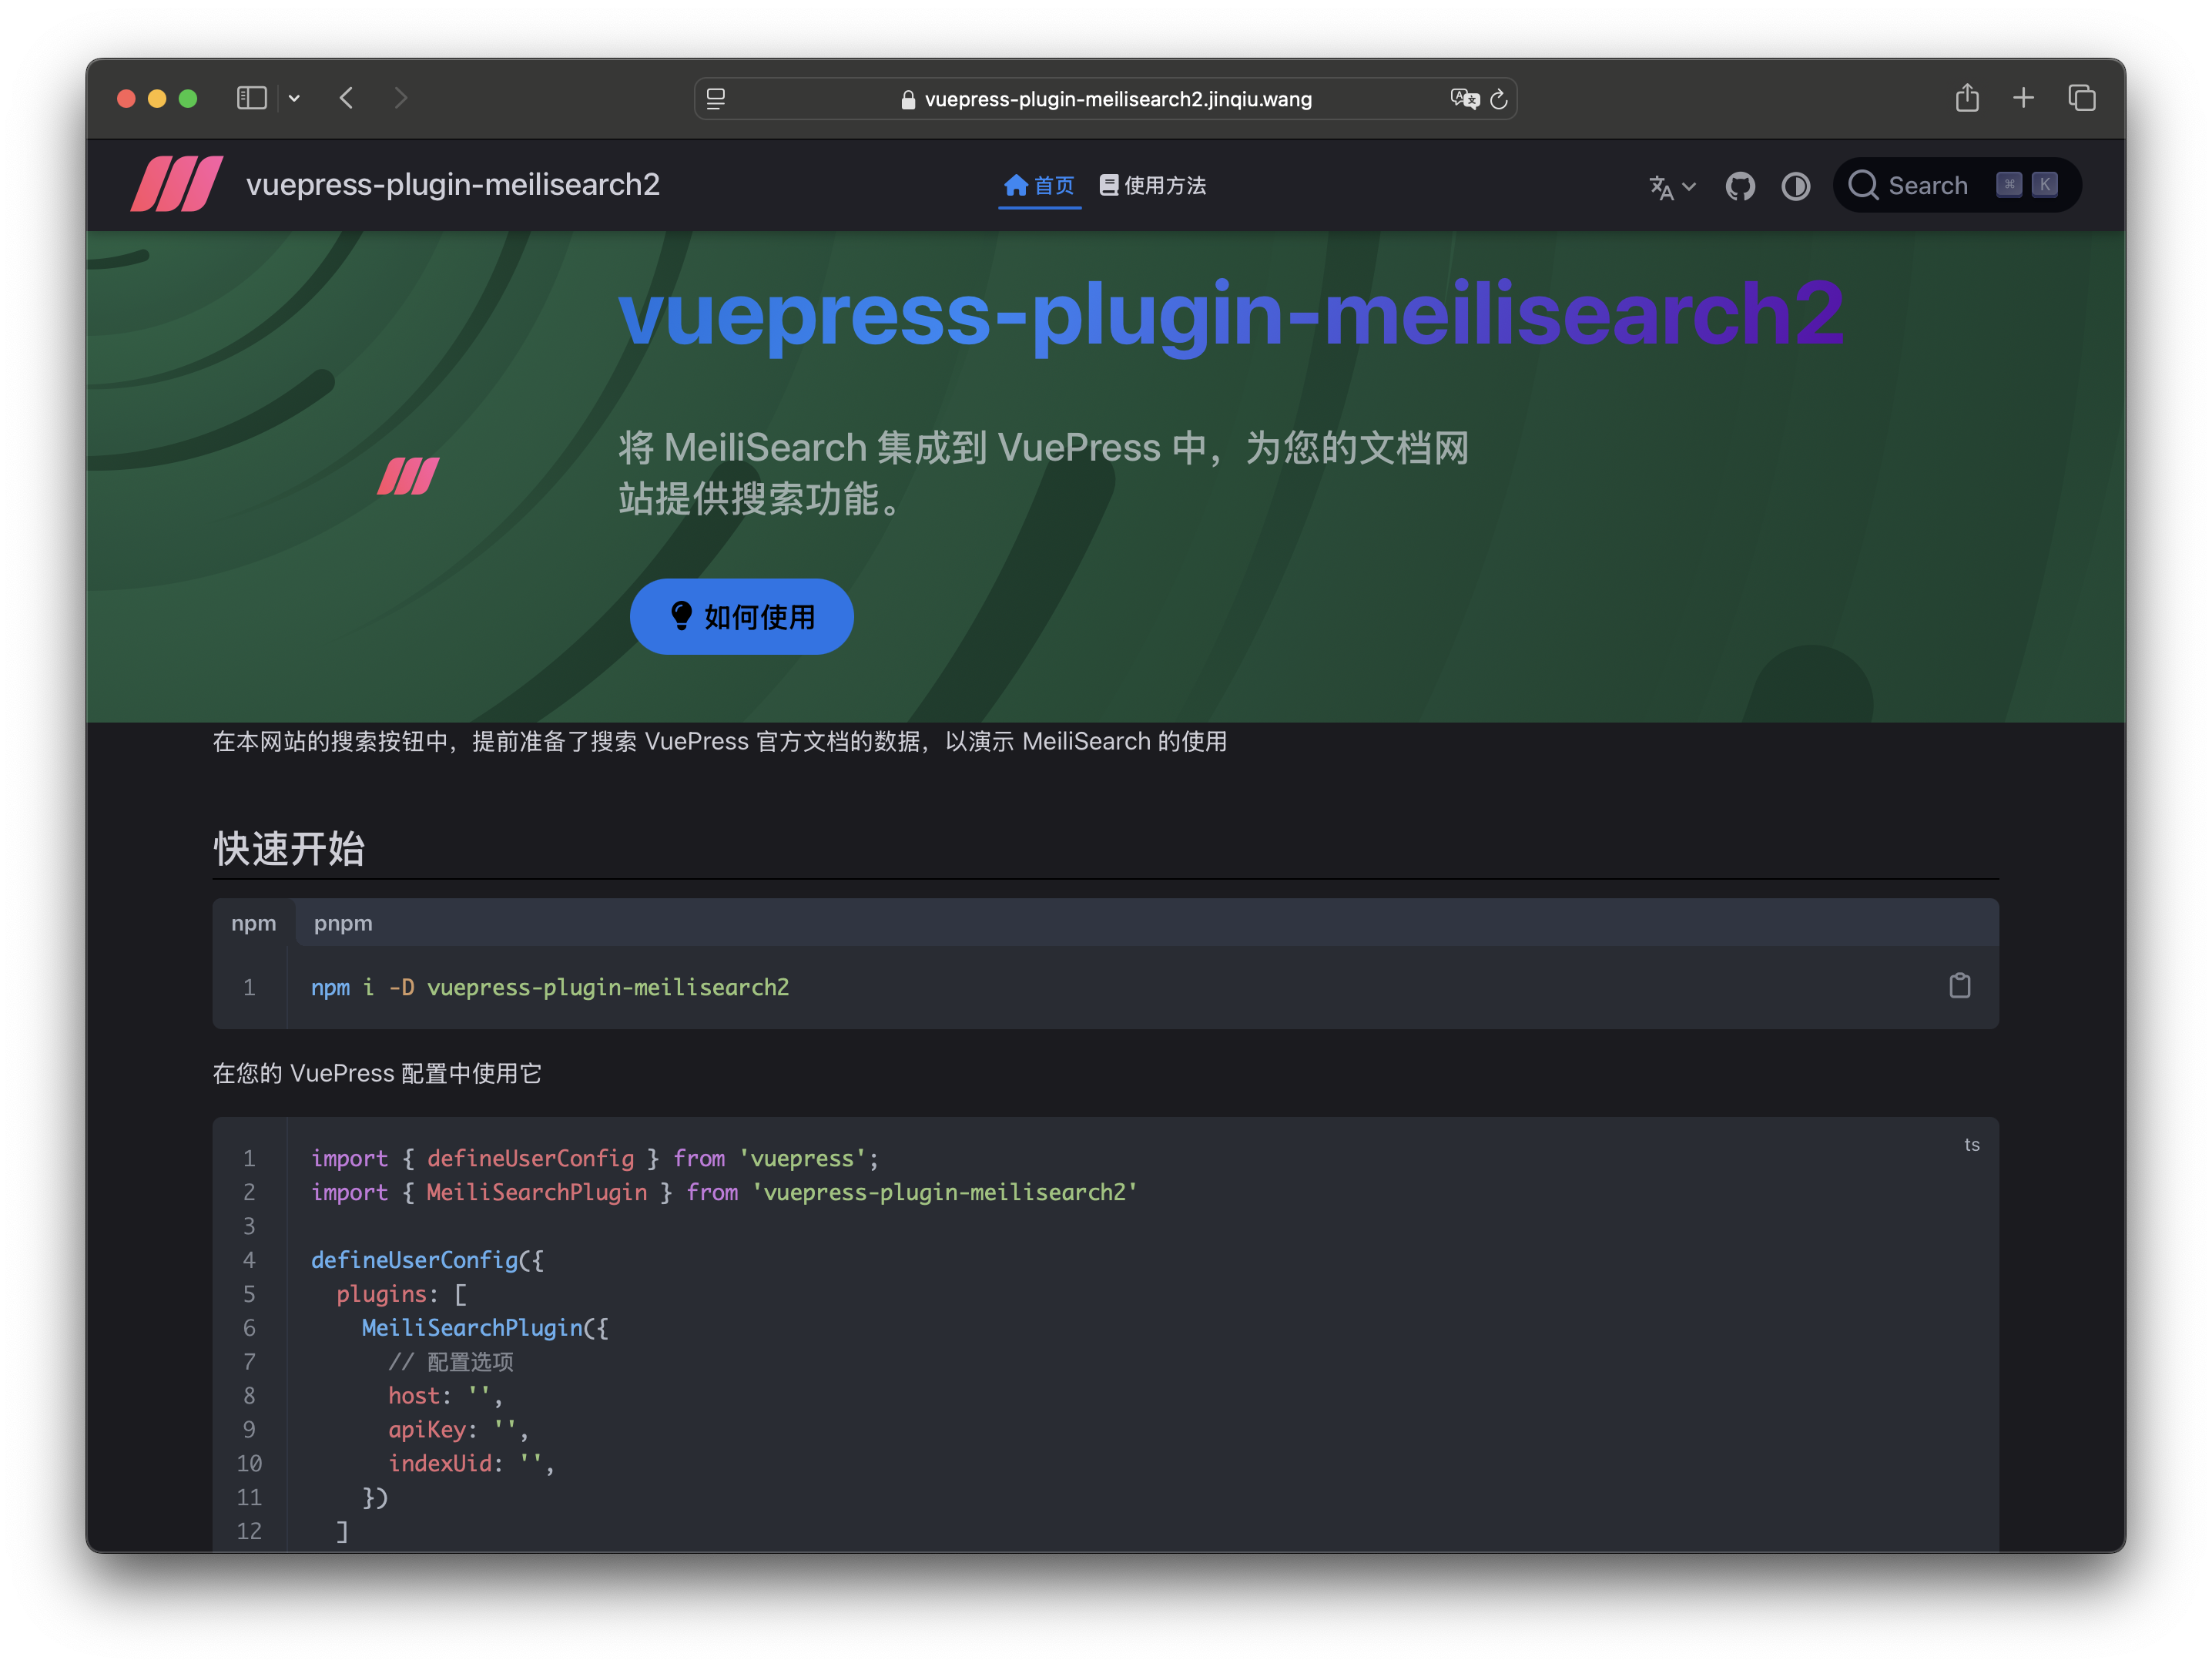Toggle the Safari sidebar
This screenshot has height=1667, width=2212.
pos(251,98)
